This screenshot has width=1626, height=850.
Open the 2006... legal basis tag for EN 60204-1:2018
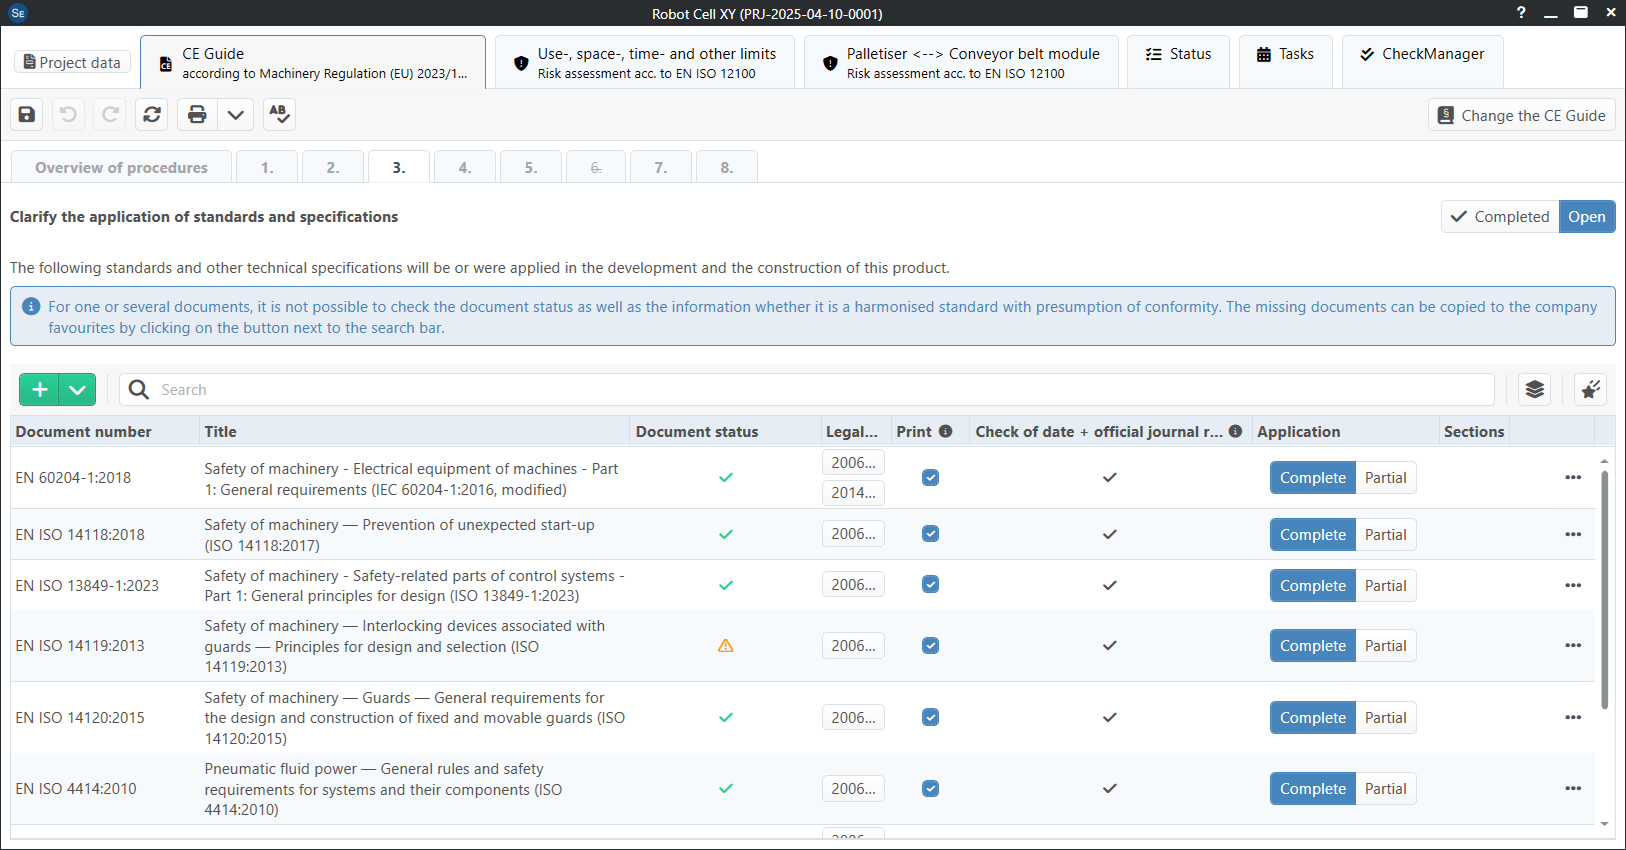pos(853,463)
